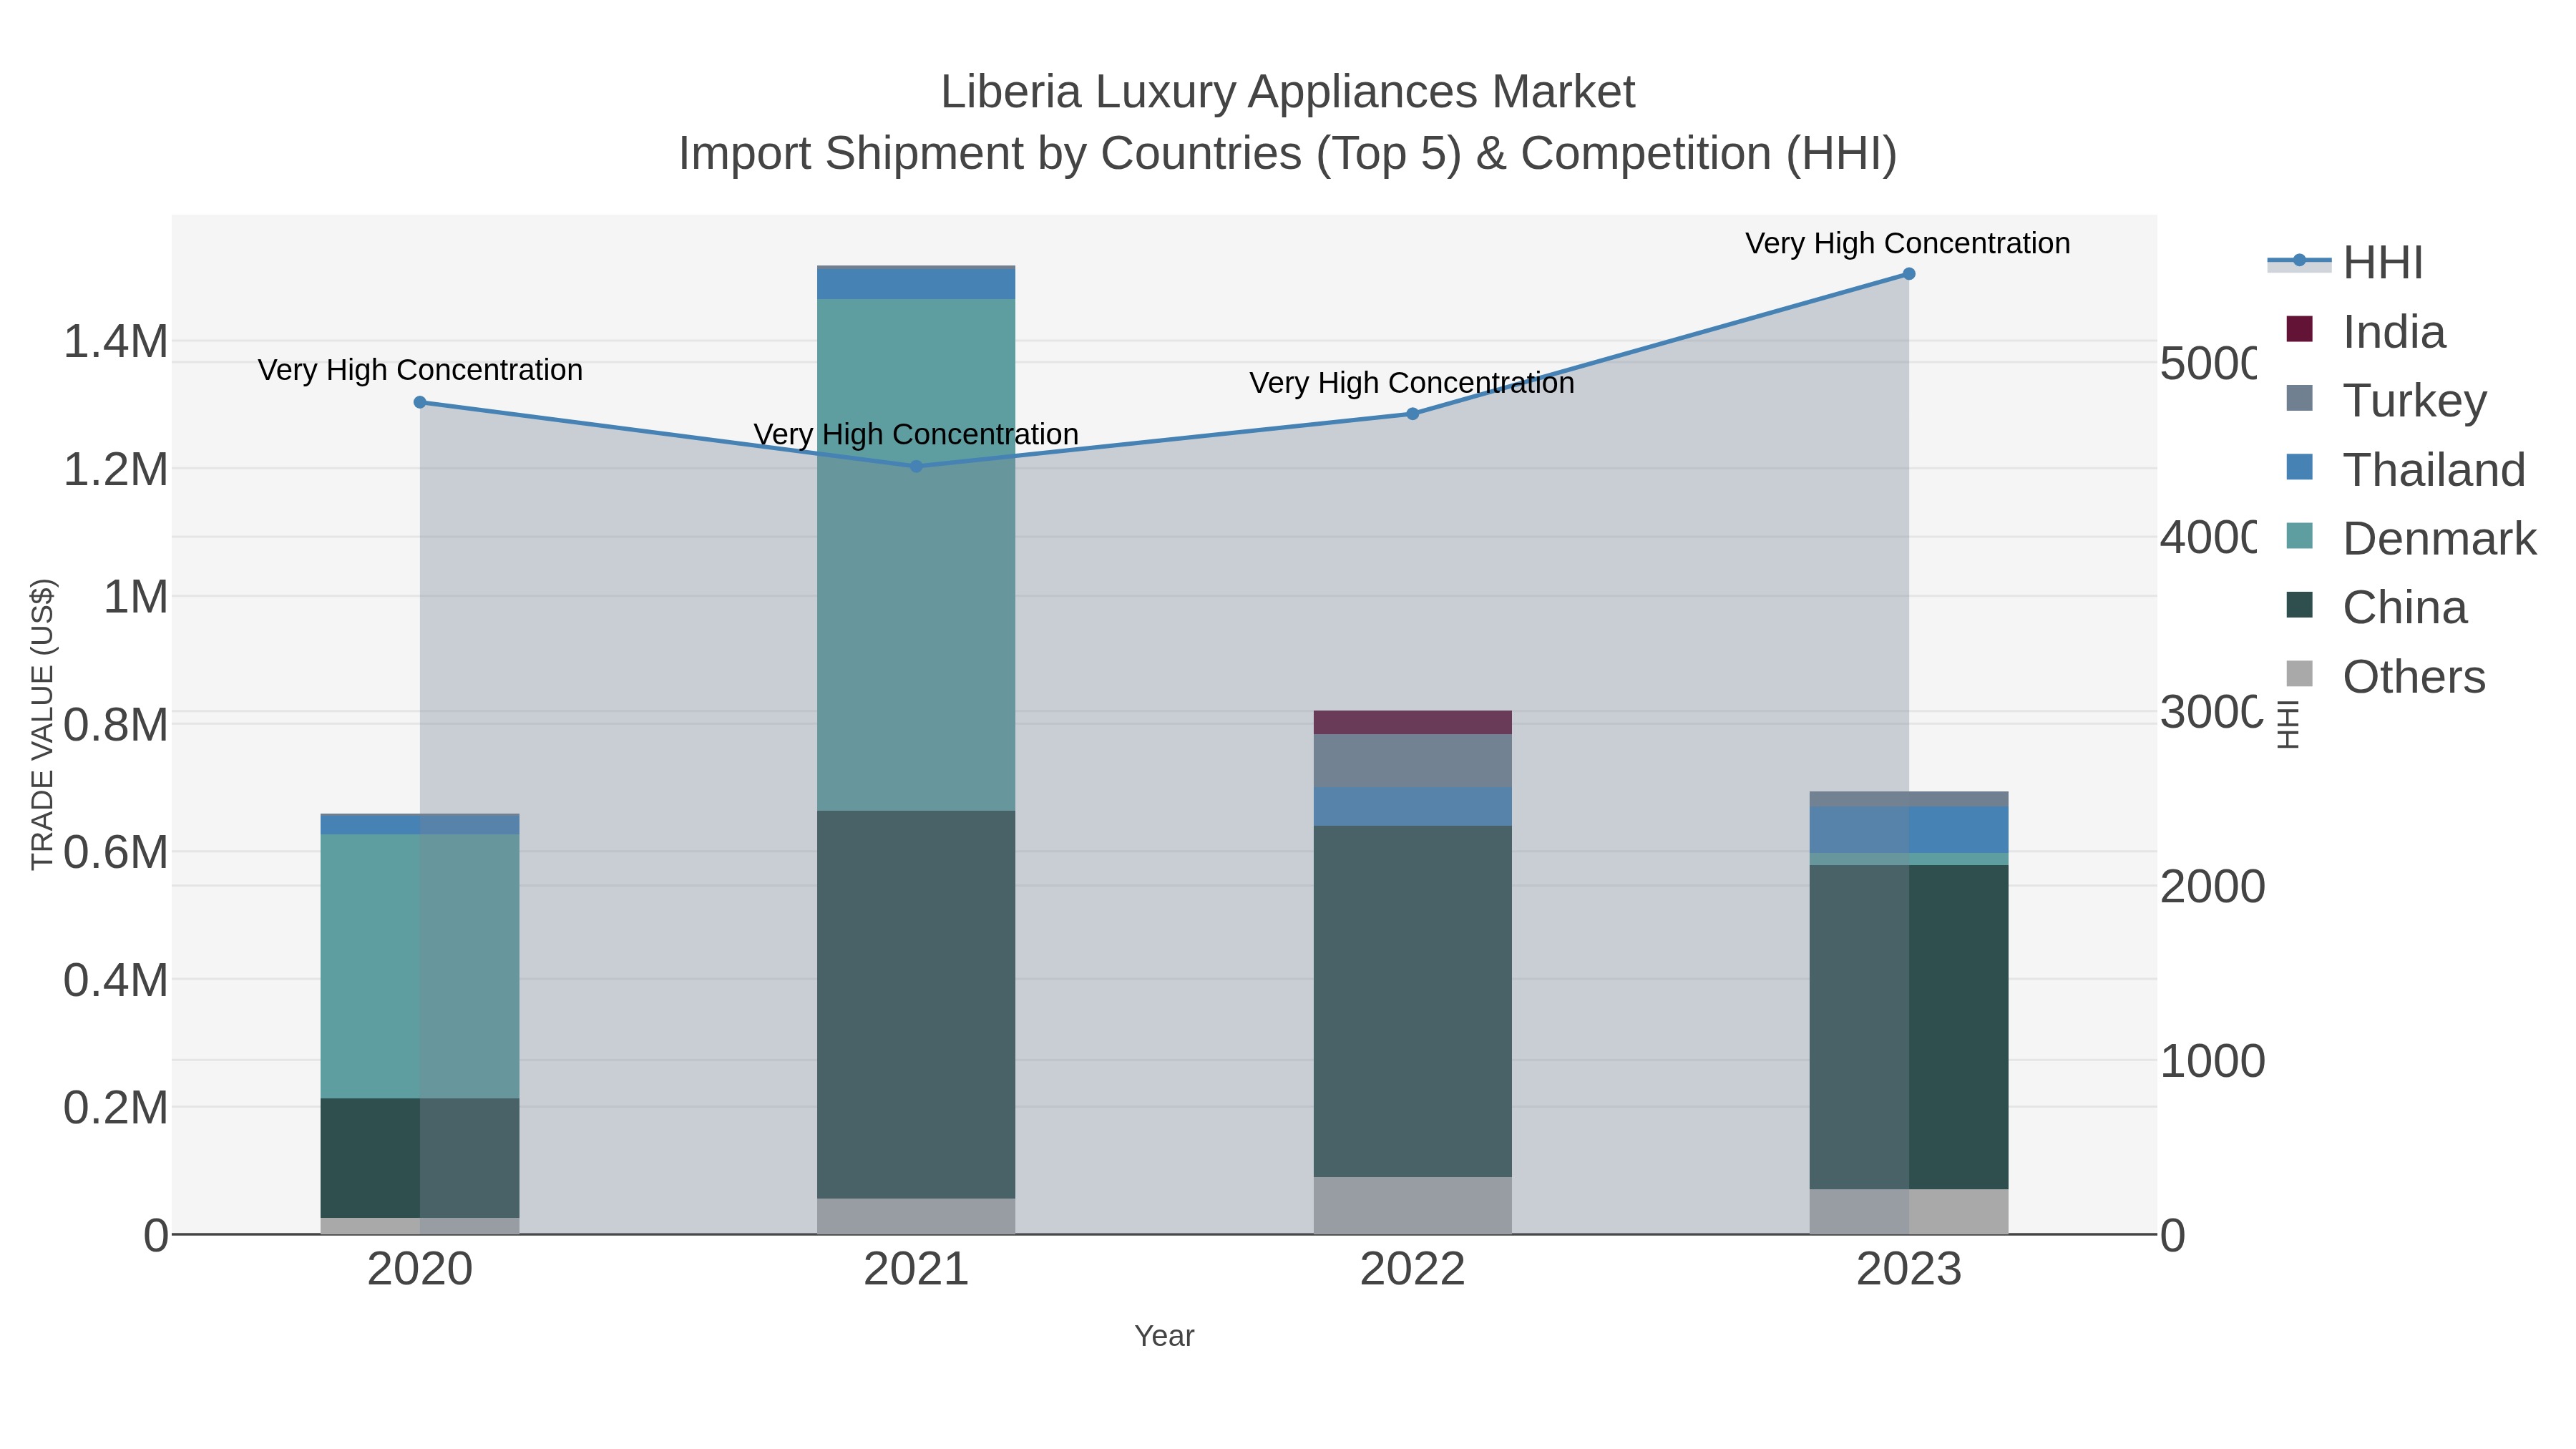
Task: Click the Denmark teal legend swatch
Action: (2300, 536)
